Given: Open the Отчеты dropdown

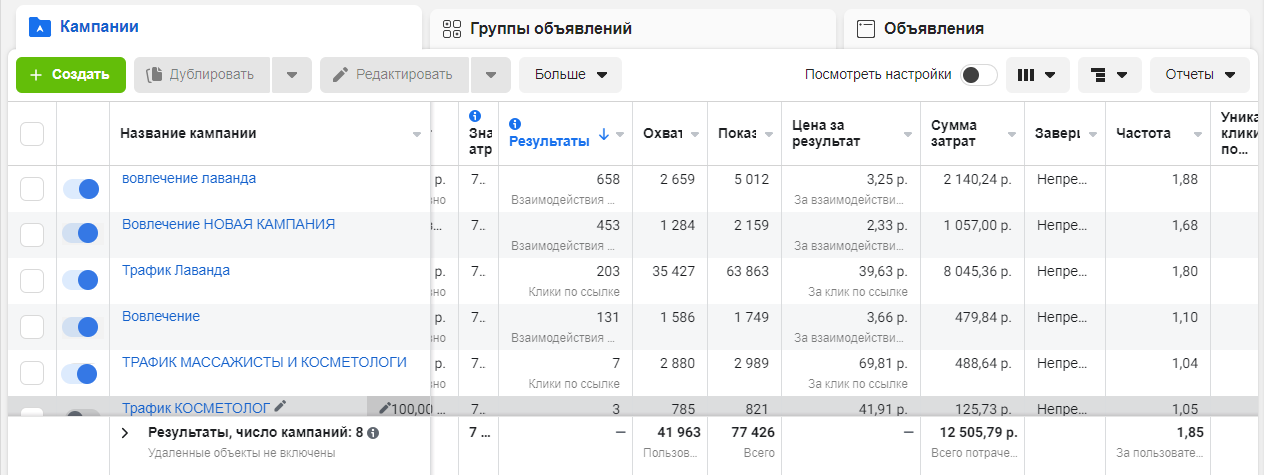Looking at the screenshot, I should (1200, 75).
